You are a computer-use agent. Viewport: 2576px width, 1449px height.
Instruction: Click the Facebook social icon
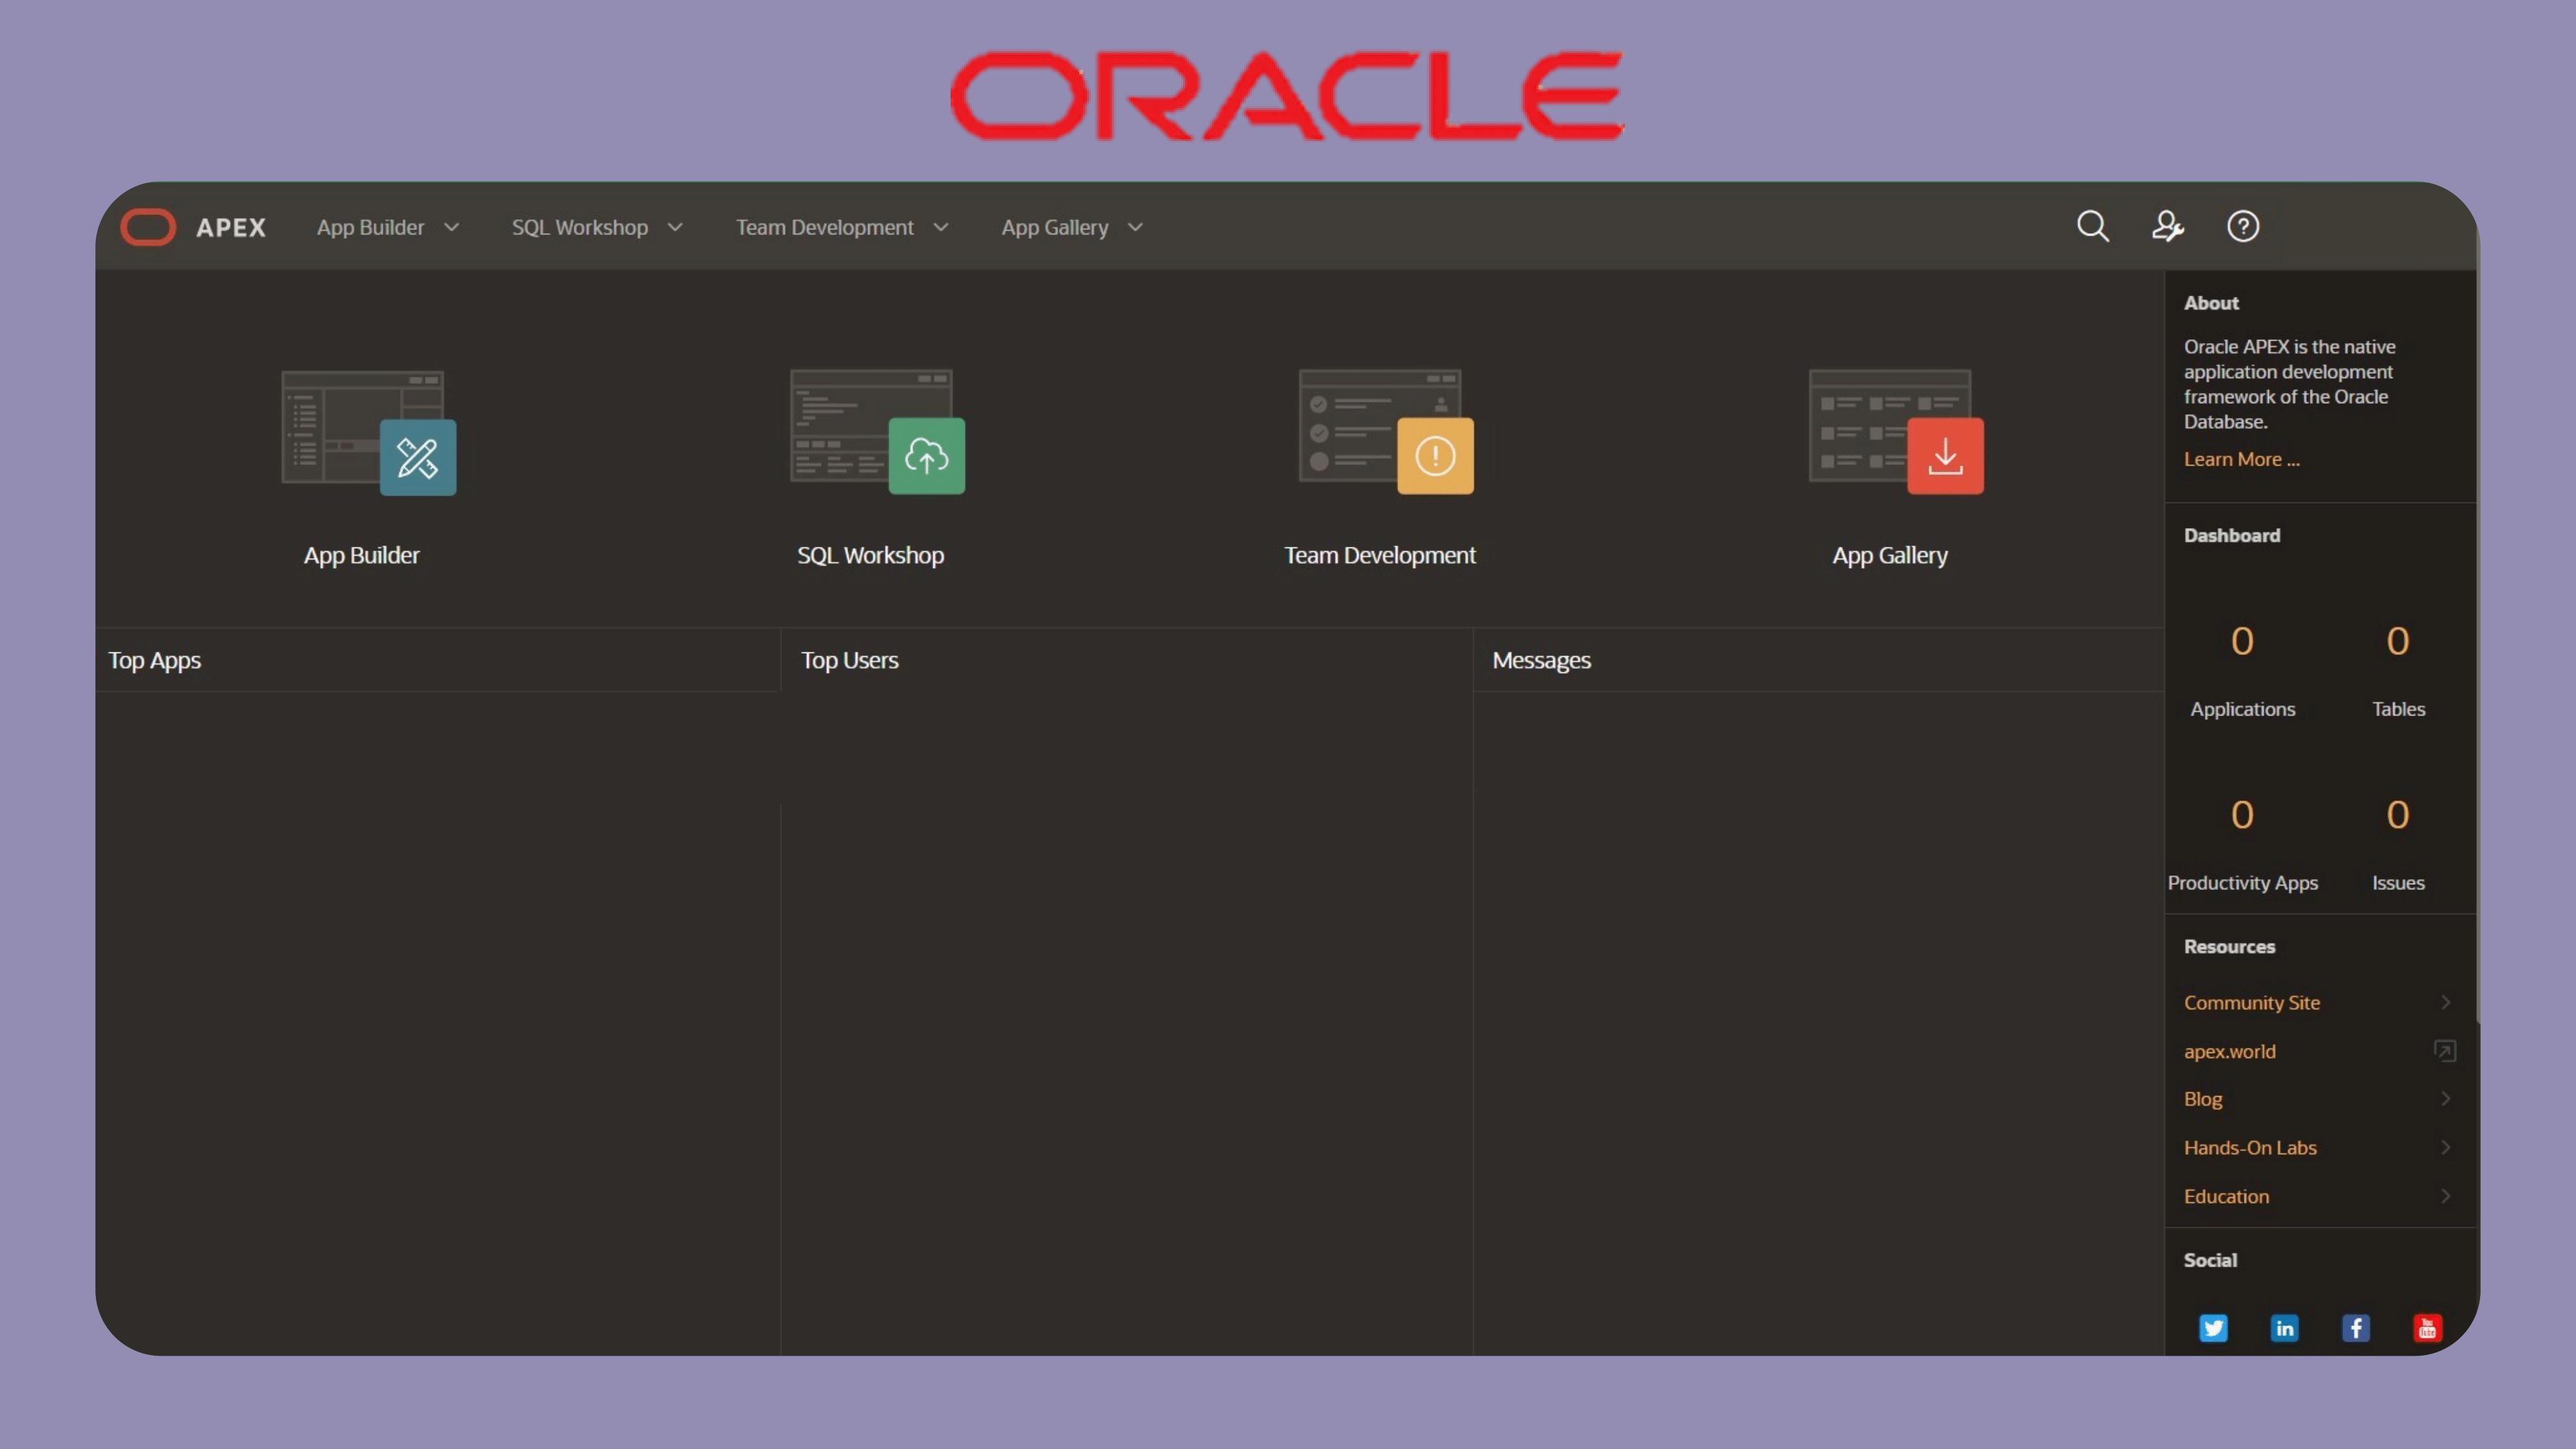click(2355, 1328)
